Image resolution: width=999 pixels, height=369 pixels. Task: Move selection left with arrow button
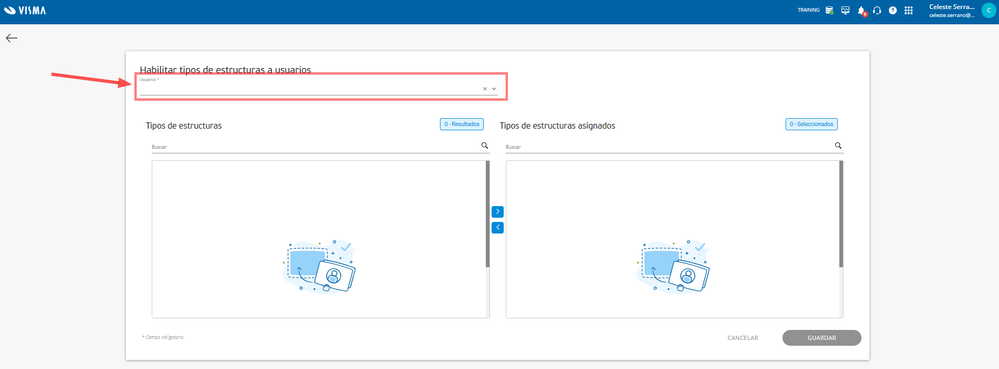click(498, 228)
